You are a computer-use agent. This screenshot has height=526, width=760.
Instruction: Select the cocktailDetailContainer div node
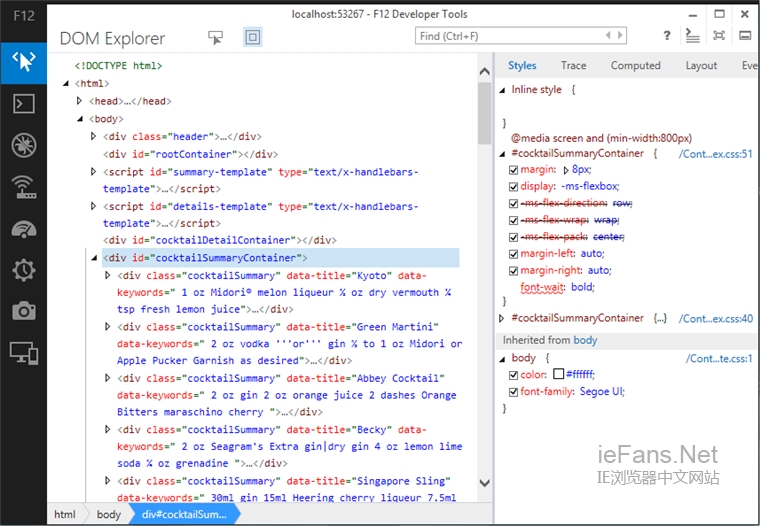point(220,240)
